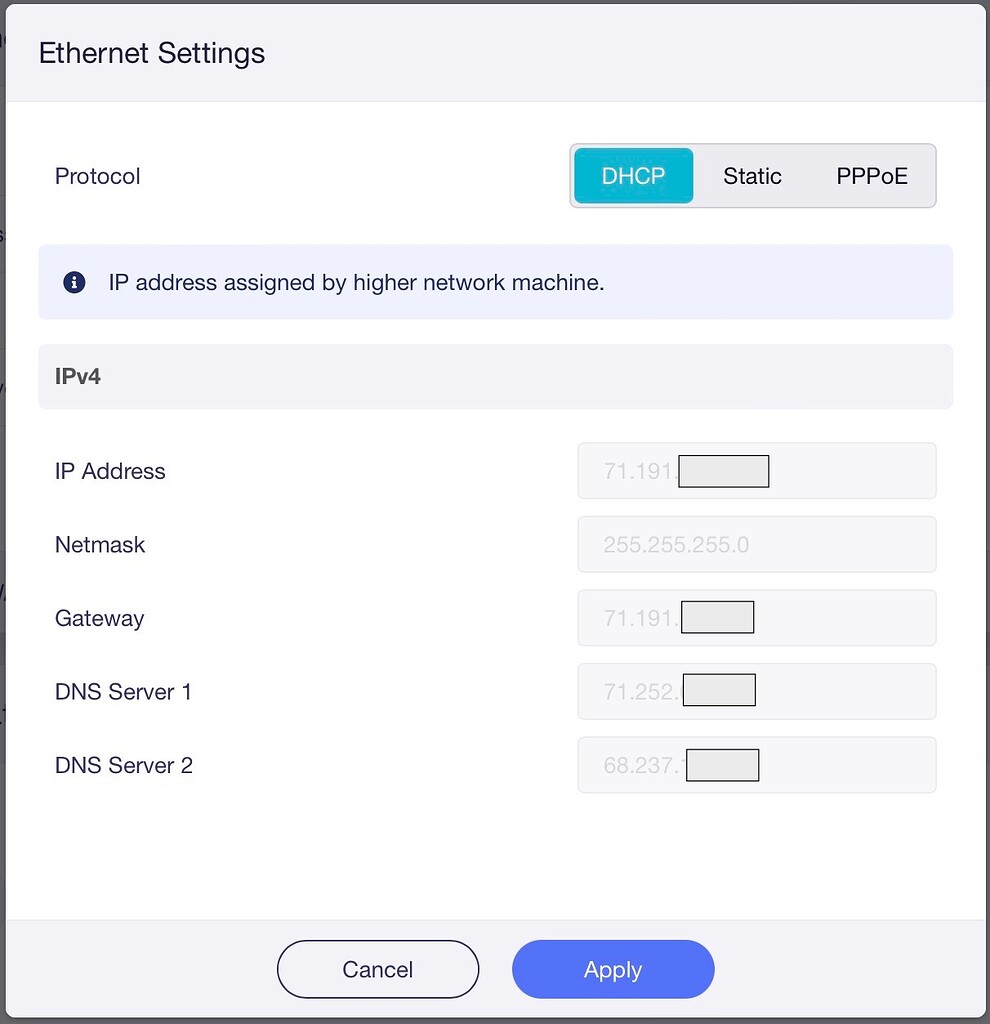Select the DHCP protocol option
Viewport: 990px width, 1024px height.
tap(633, 176)
